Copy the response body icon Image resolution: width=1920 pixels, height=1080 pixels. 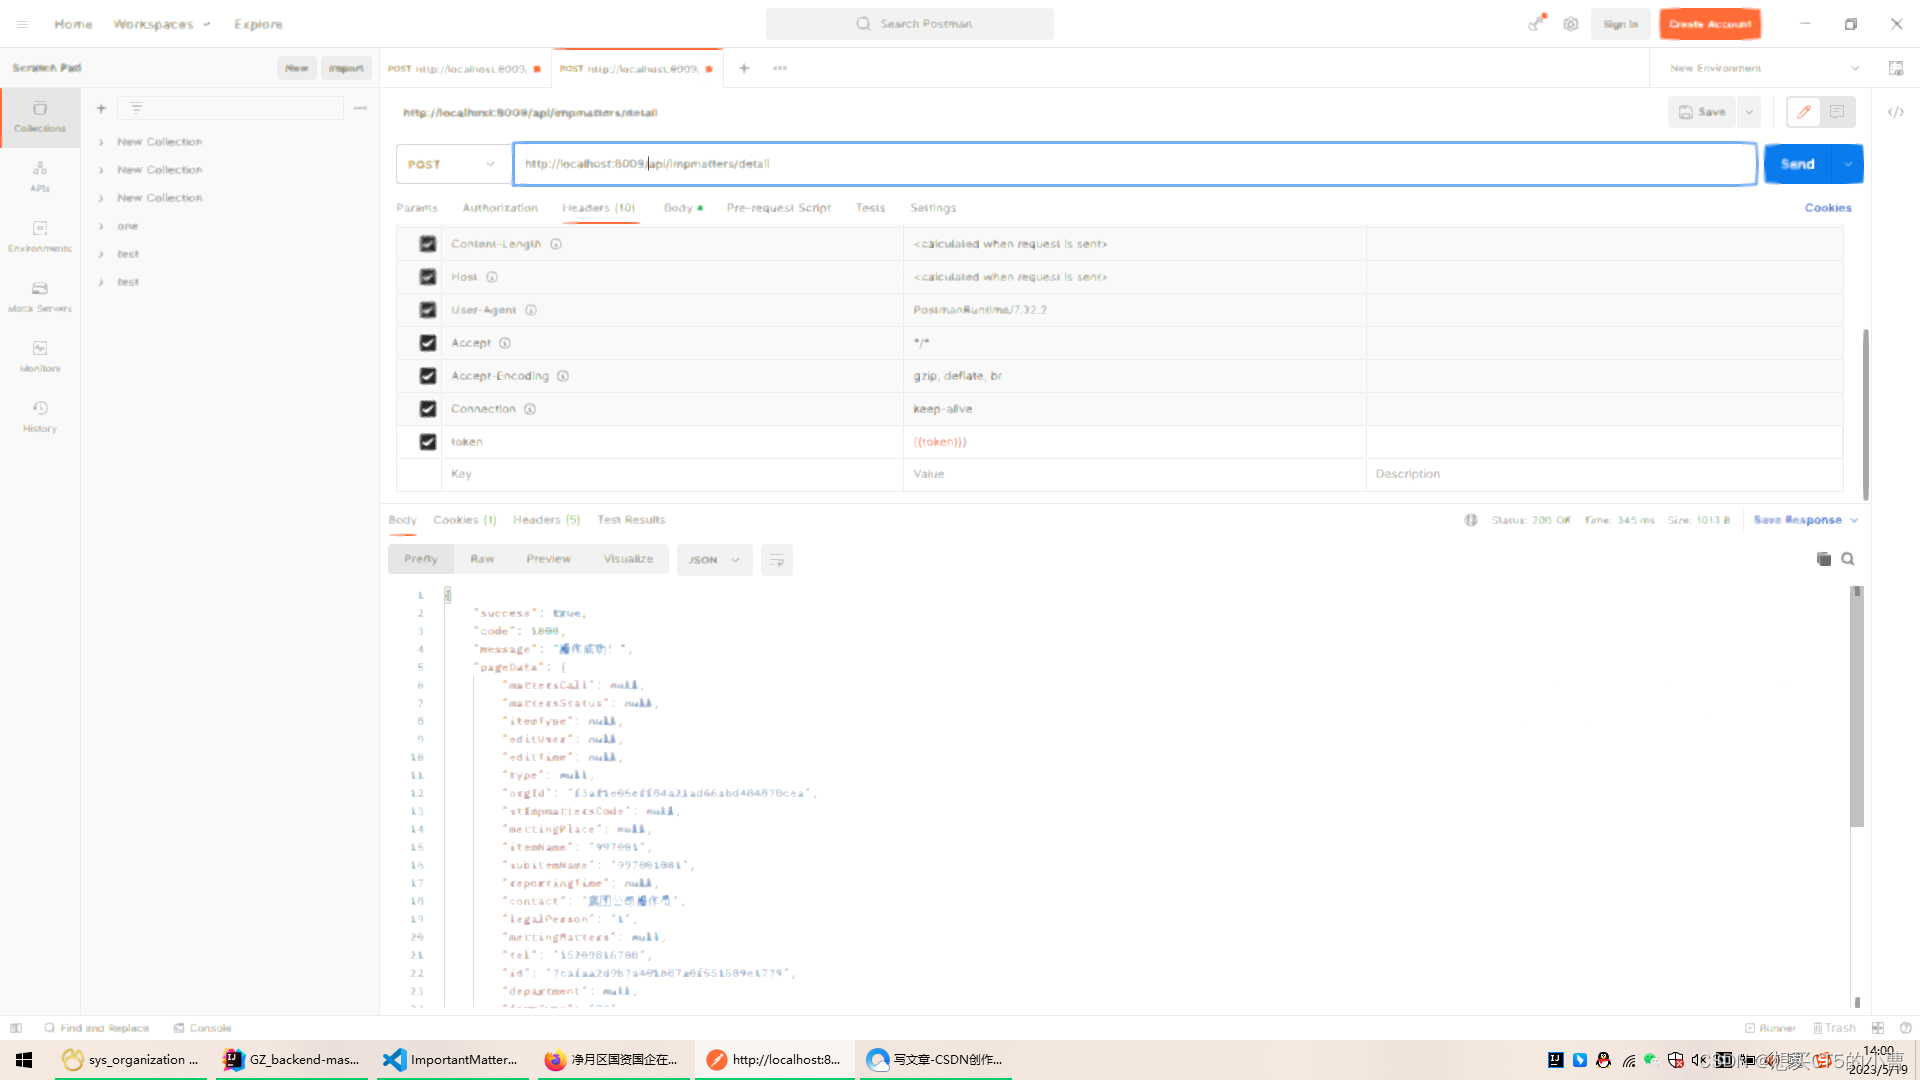1823,559
